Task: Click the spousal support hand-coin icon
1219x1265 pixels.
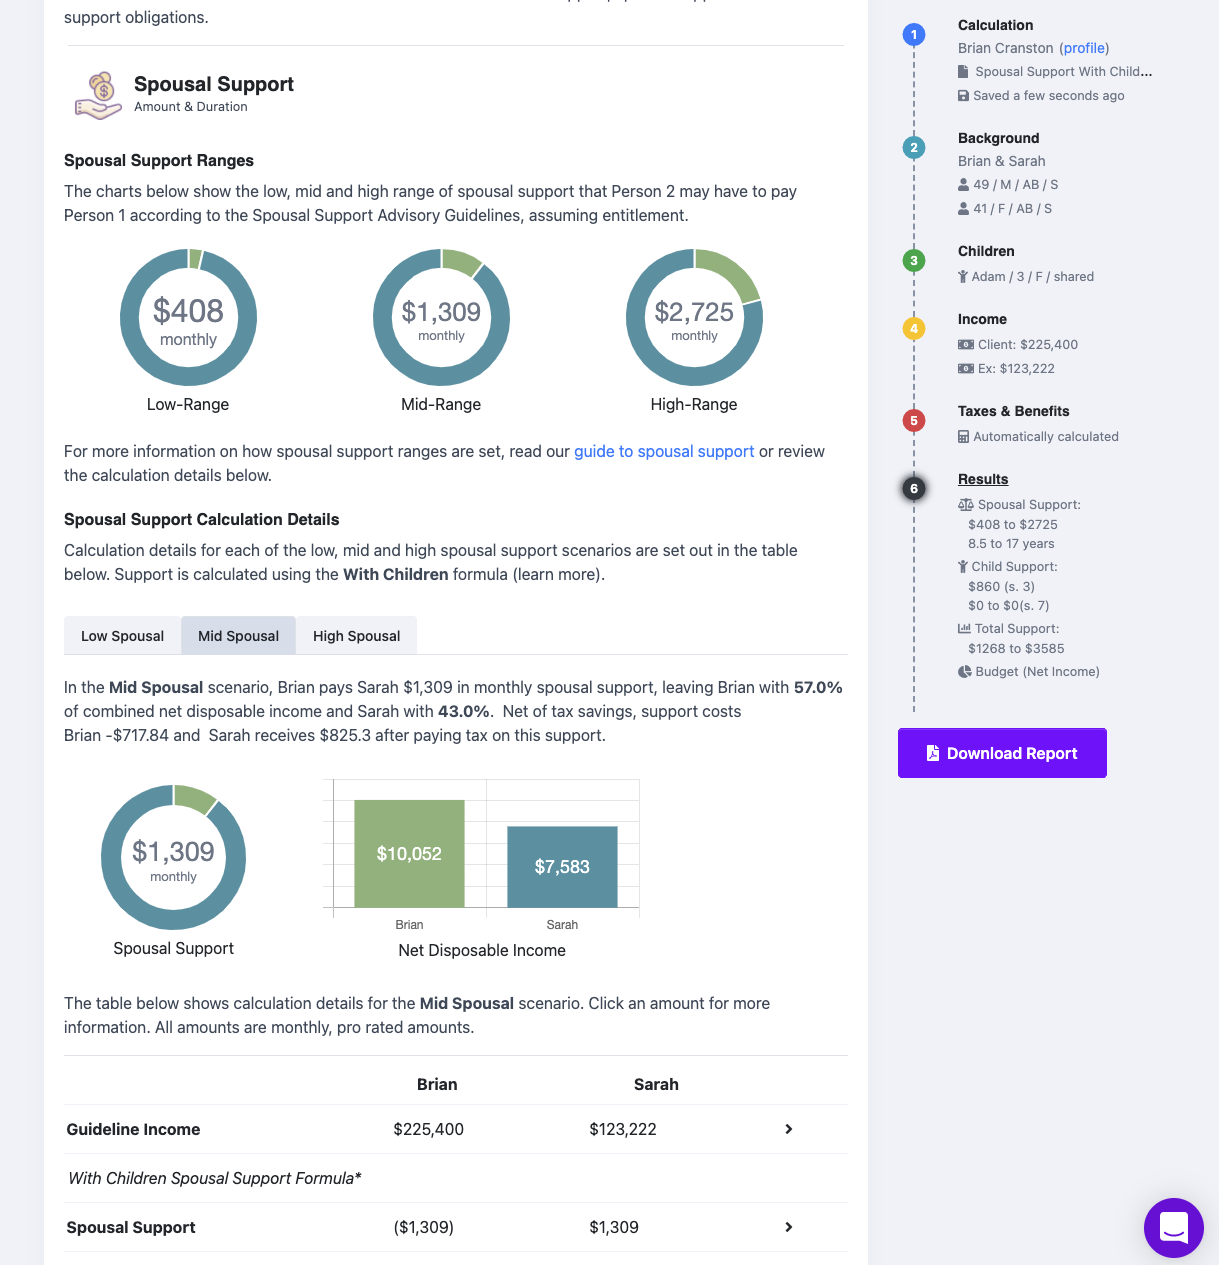Action: pos(98,95)
